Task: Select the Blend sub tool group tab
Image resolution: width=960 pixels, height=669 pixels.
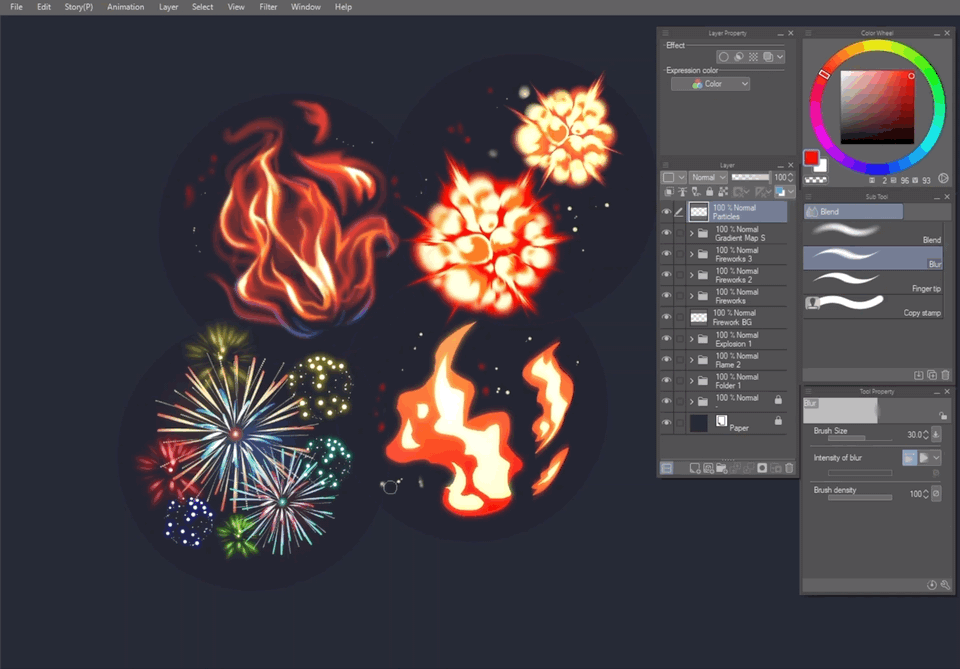Action: point(853,212)
